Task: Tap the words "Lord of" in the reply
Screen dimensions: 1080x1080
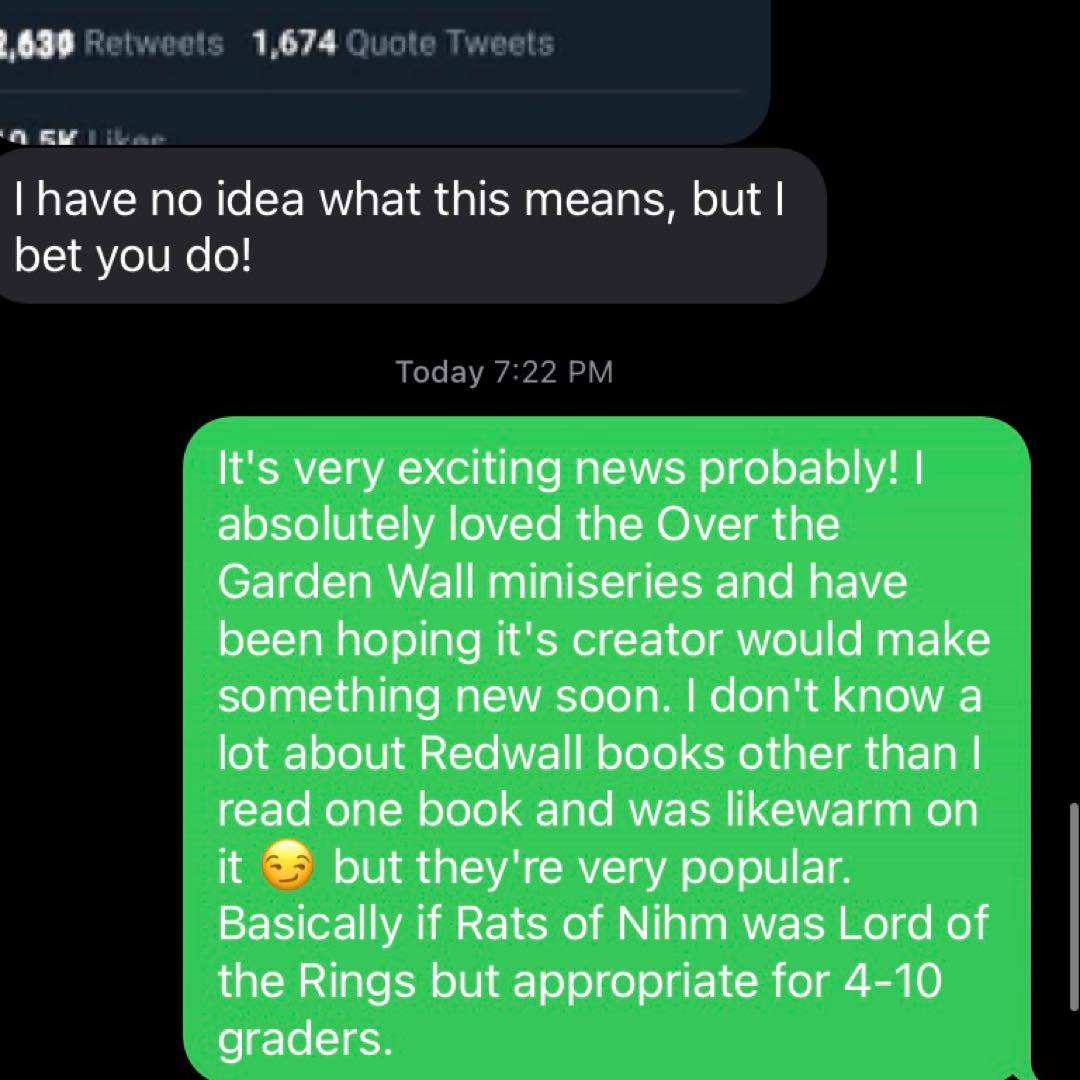Action: 913,924
